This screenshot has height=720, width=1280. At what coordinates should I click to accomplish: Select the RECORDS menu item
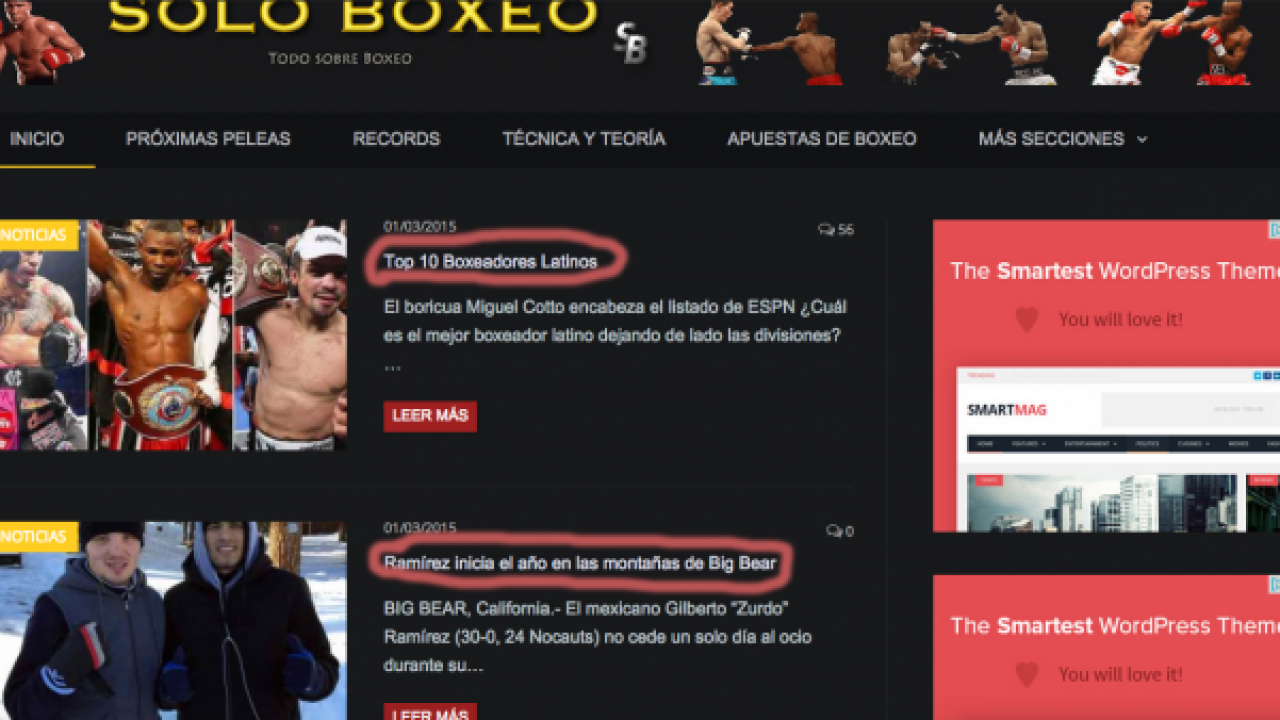(x=396, y=139)
